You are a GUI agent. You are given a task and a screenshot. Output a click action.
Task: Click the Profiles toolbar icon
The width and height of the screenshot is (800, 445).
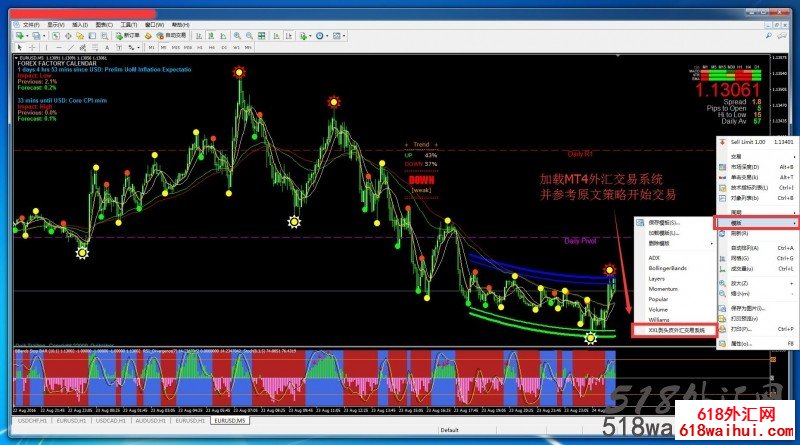pyautogui.click(x=36, y=36)
